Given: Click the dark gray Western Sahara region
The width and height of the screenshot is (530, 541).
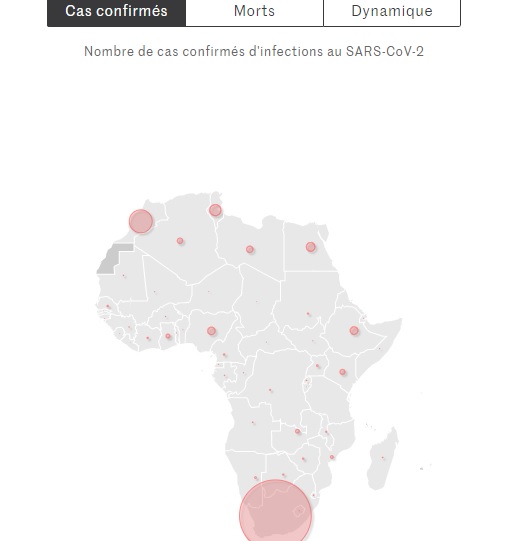Looking at the screenshot, I should coord(113,259).
